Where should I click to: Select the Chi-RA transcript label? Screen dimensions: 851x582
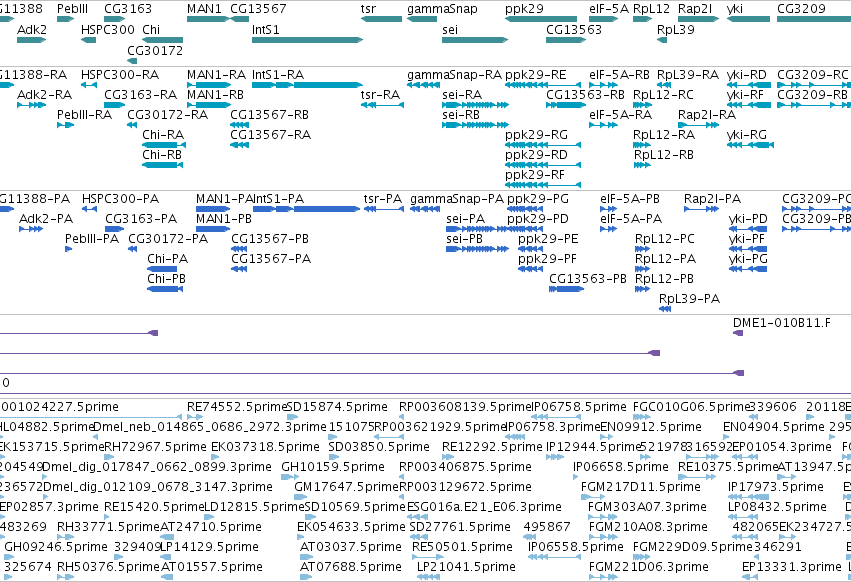163,135
